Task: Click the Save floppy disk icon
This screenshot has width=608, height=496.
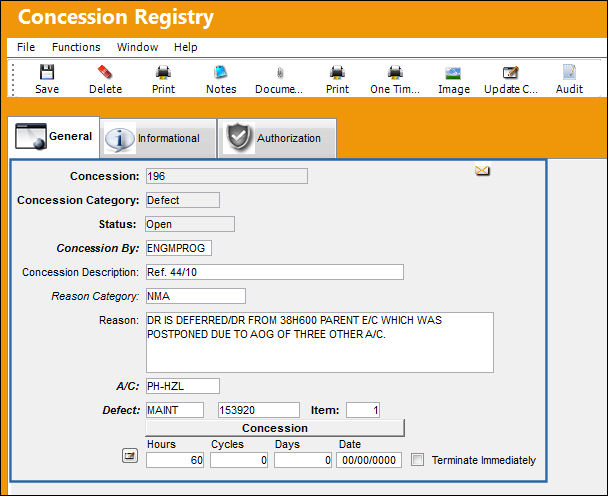Action: [x=47, y=72]
